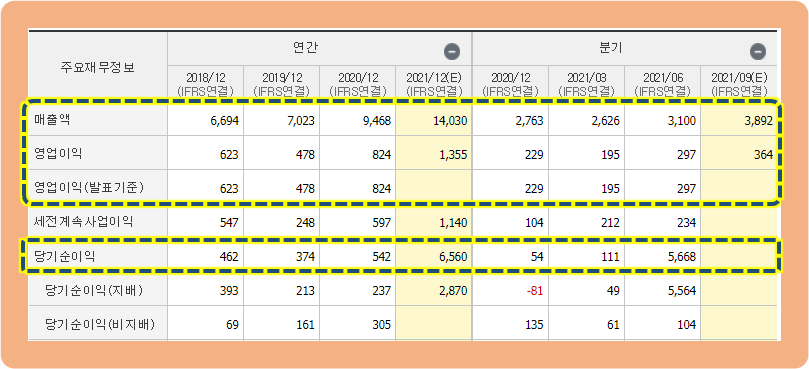Collapse the 연간 section with its minus icon
Screen dimensions: 809x369
click(452, 52)
